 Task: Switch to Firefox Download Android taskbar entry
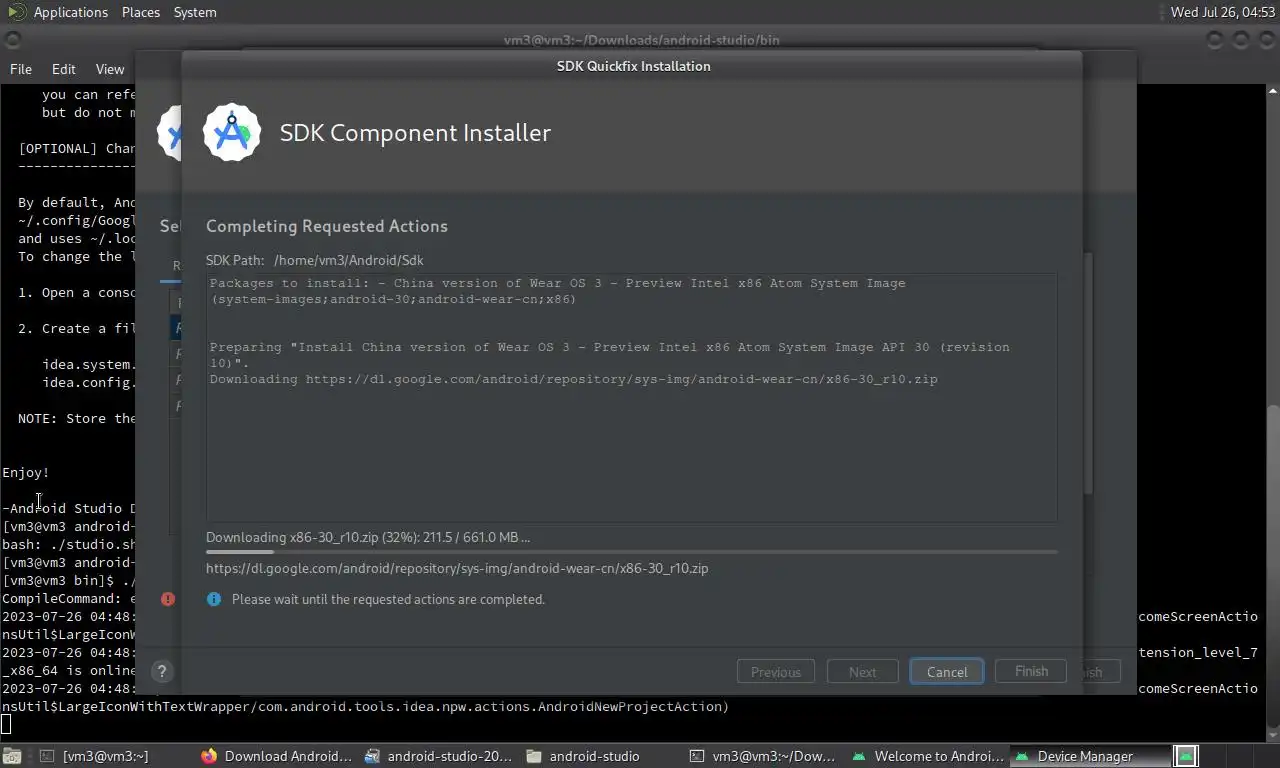pyautogui.click(x=277, y=756)
